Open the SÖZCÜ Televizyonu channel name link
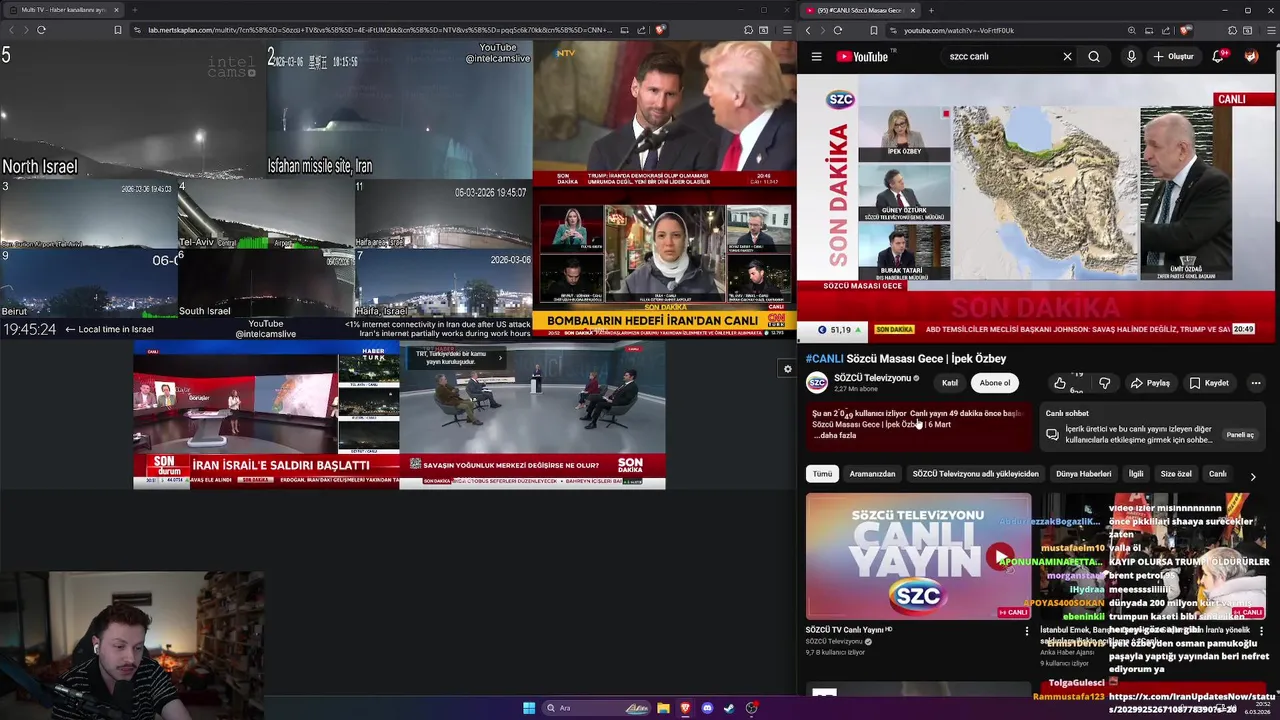This screenshot has height=720, width=1280. (872, 378)
